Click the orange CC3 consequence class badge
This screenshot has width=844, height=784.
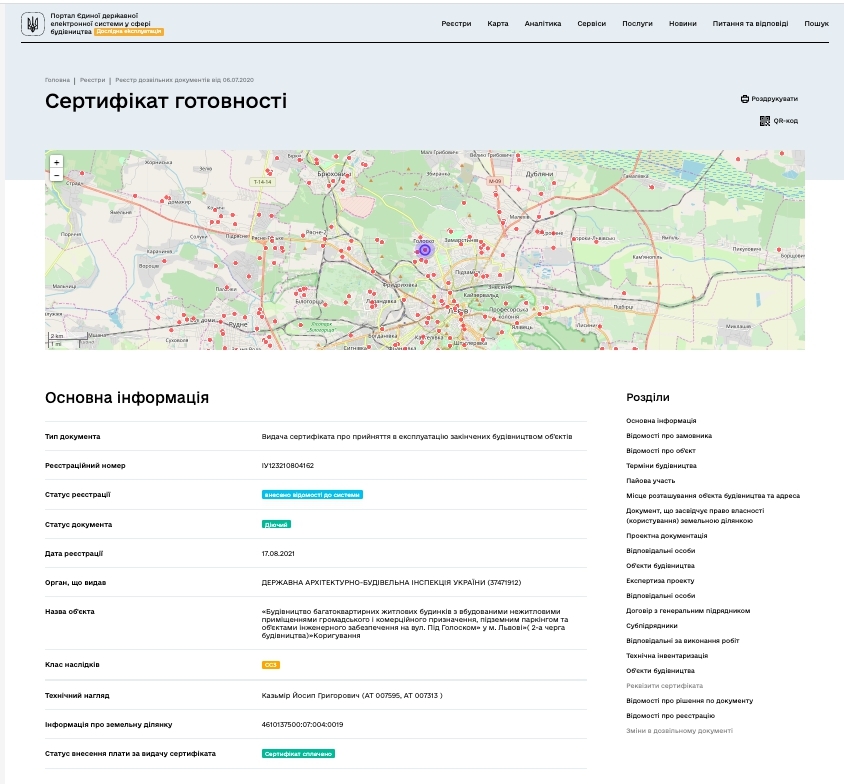pos(271,665)
